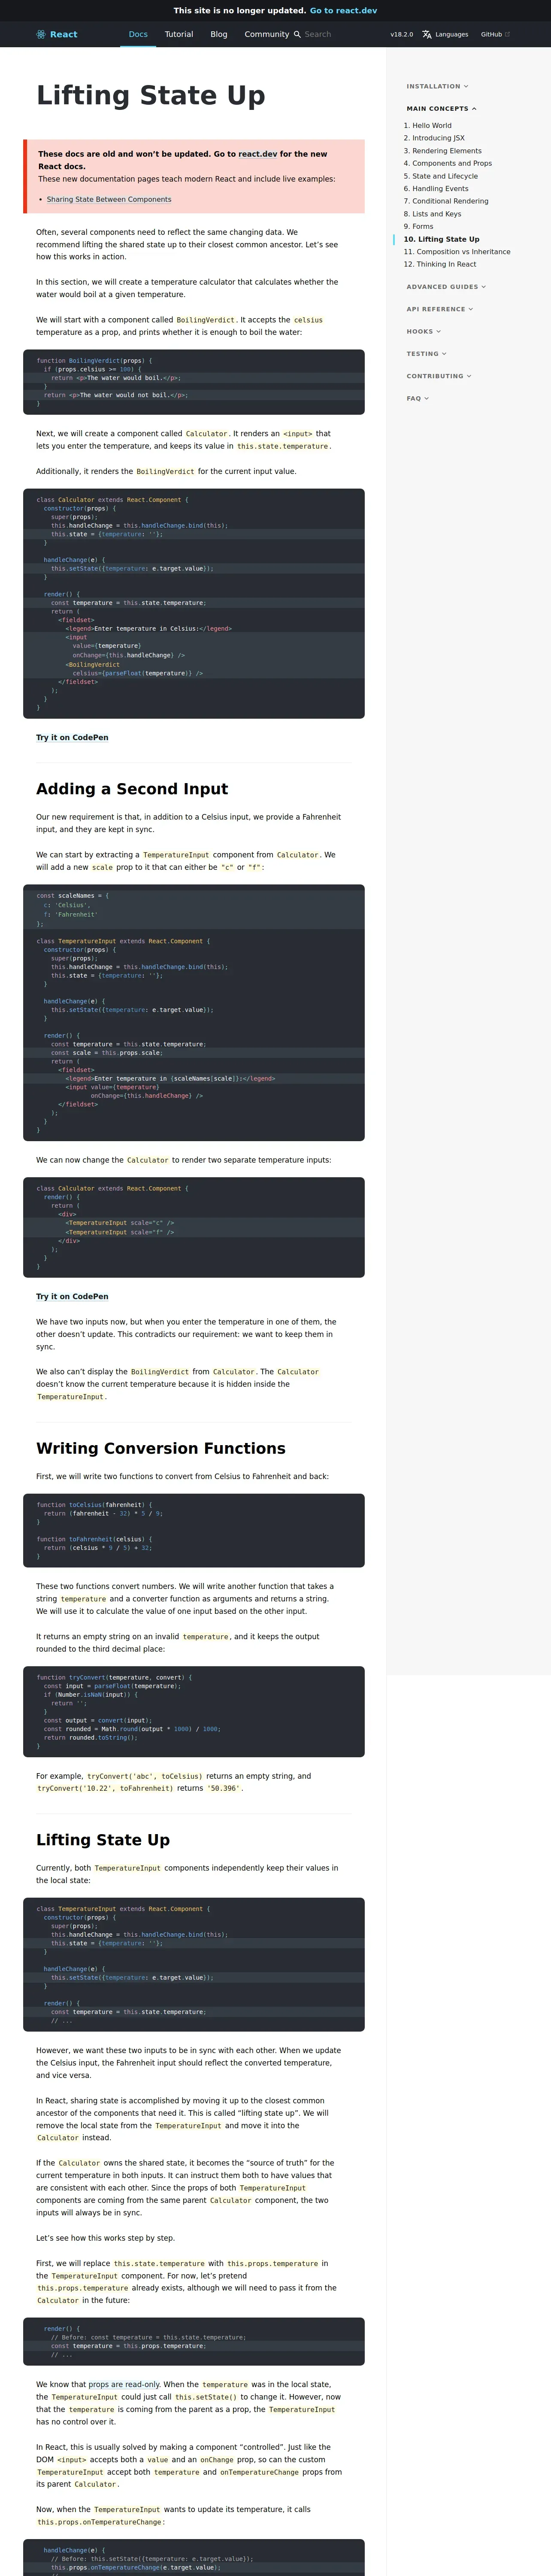This screenshot has height=2576, width=551.
Task: Open Sharing State Between Components link
Action: [x=109, y=199]
